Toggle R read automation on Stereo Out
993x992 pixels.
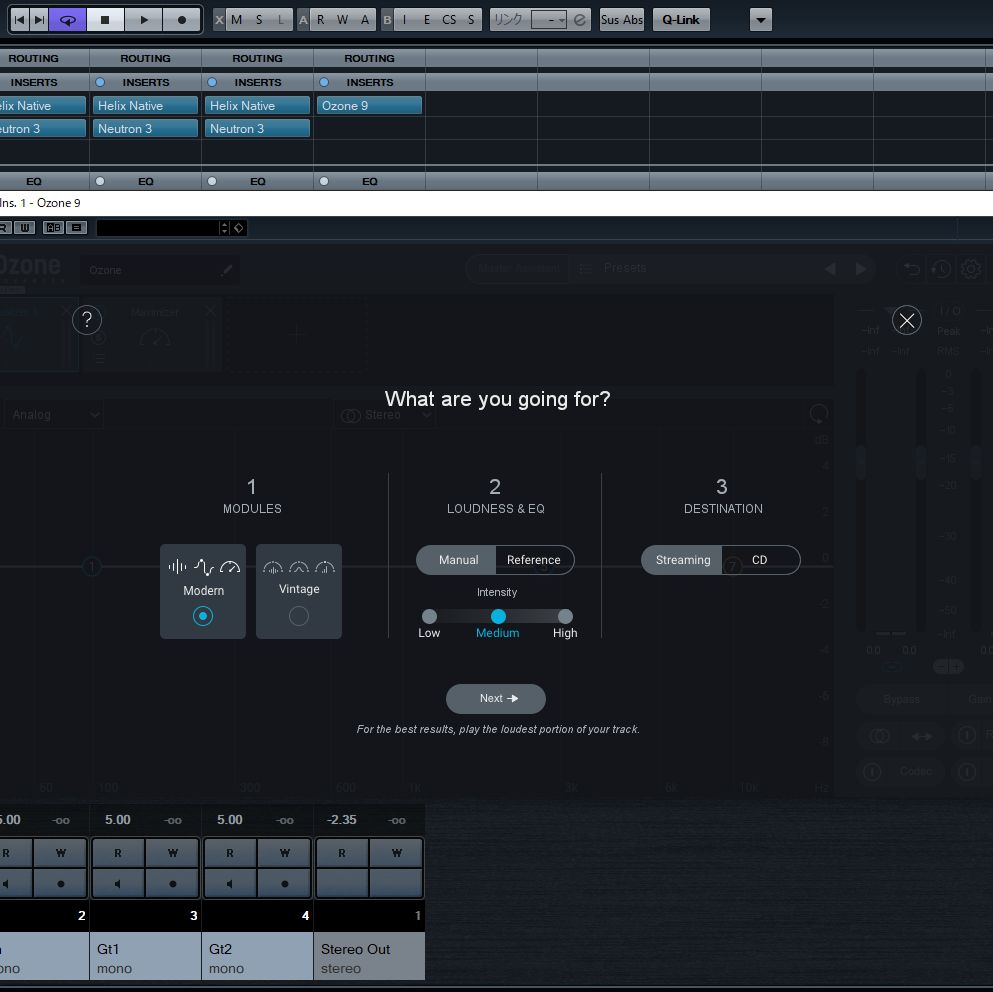(x=342, y=853)
